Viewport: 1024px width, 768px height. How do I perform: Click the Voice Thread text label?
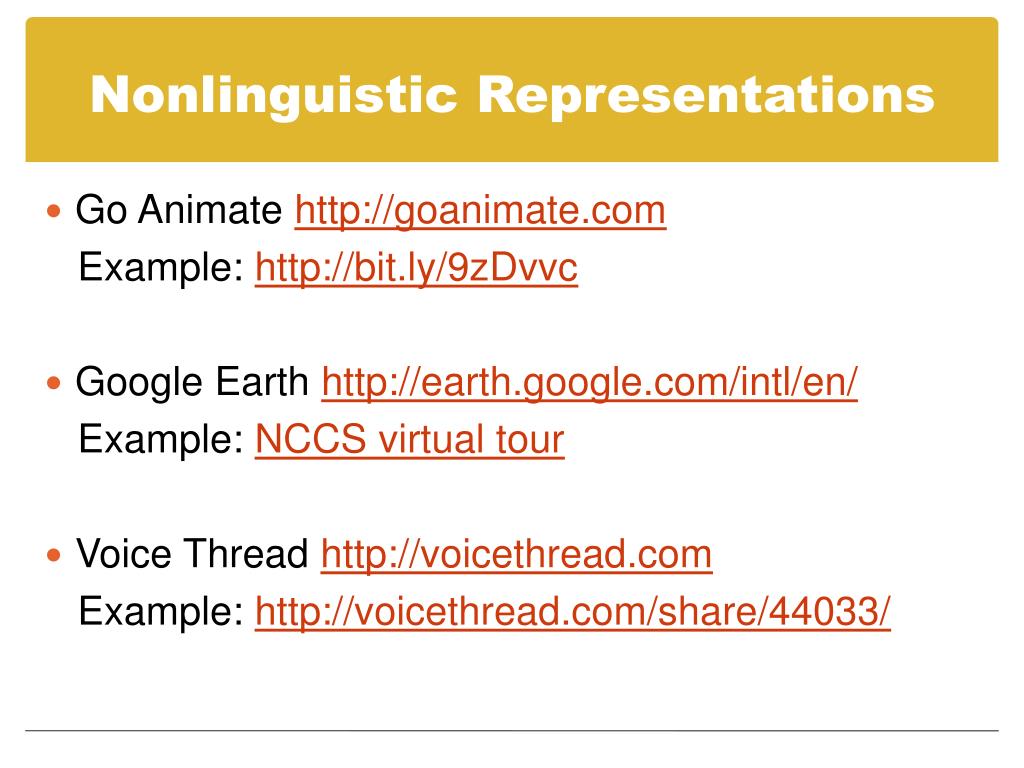pos(192,554)
